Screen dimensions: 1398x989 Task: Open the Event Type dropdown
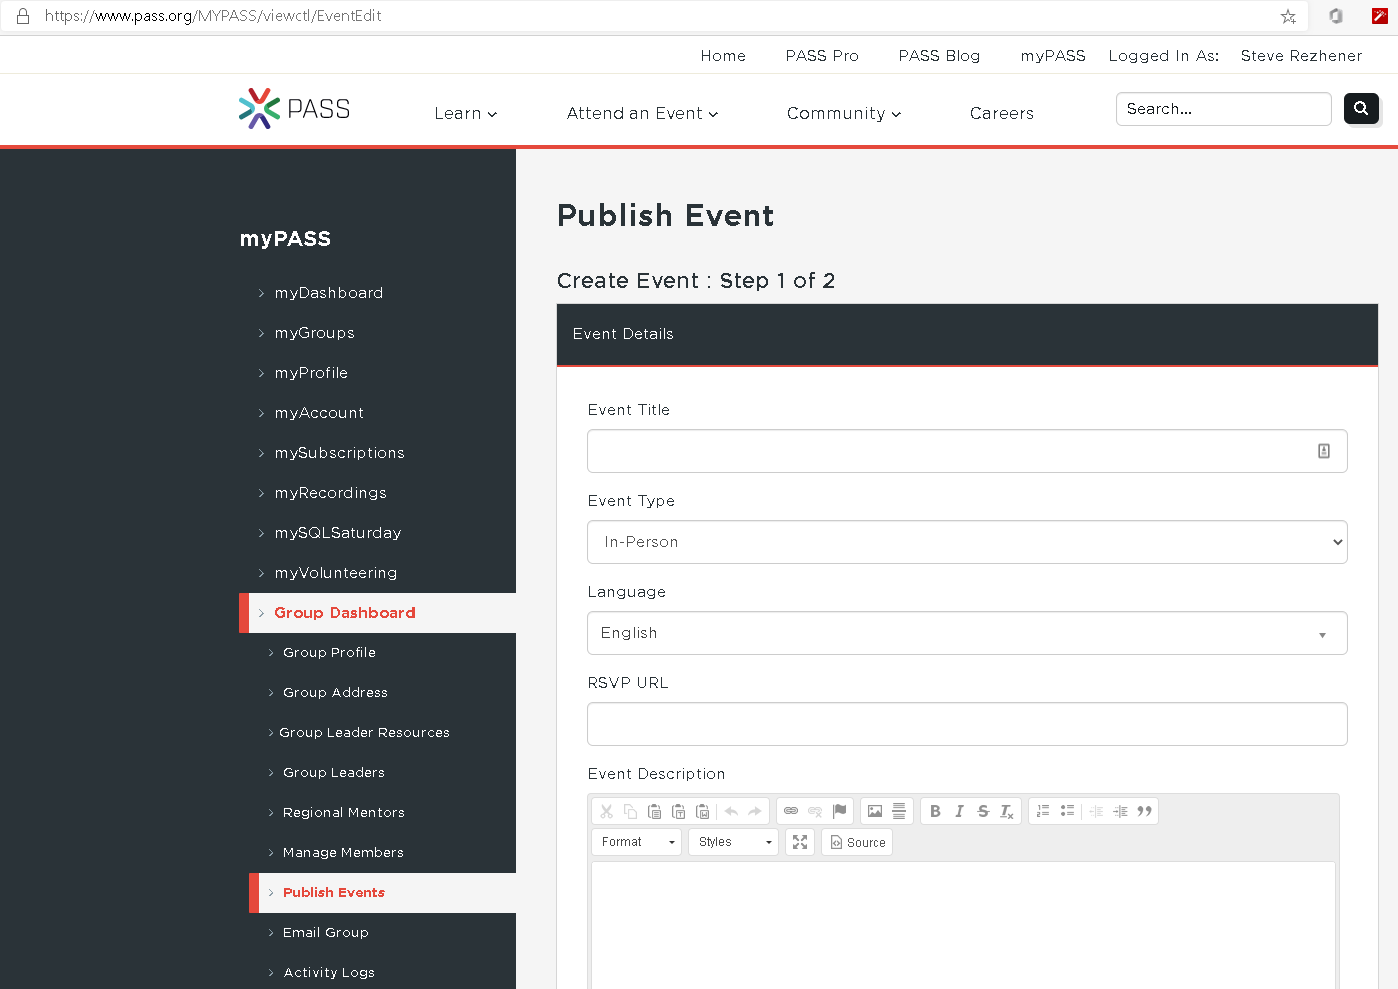966,542
